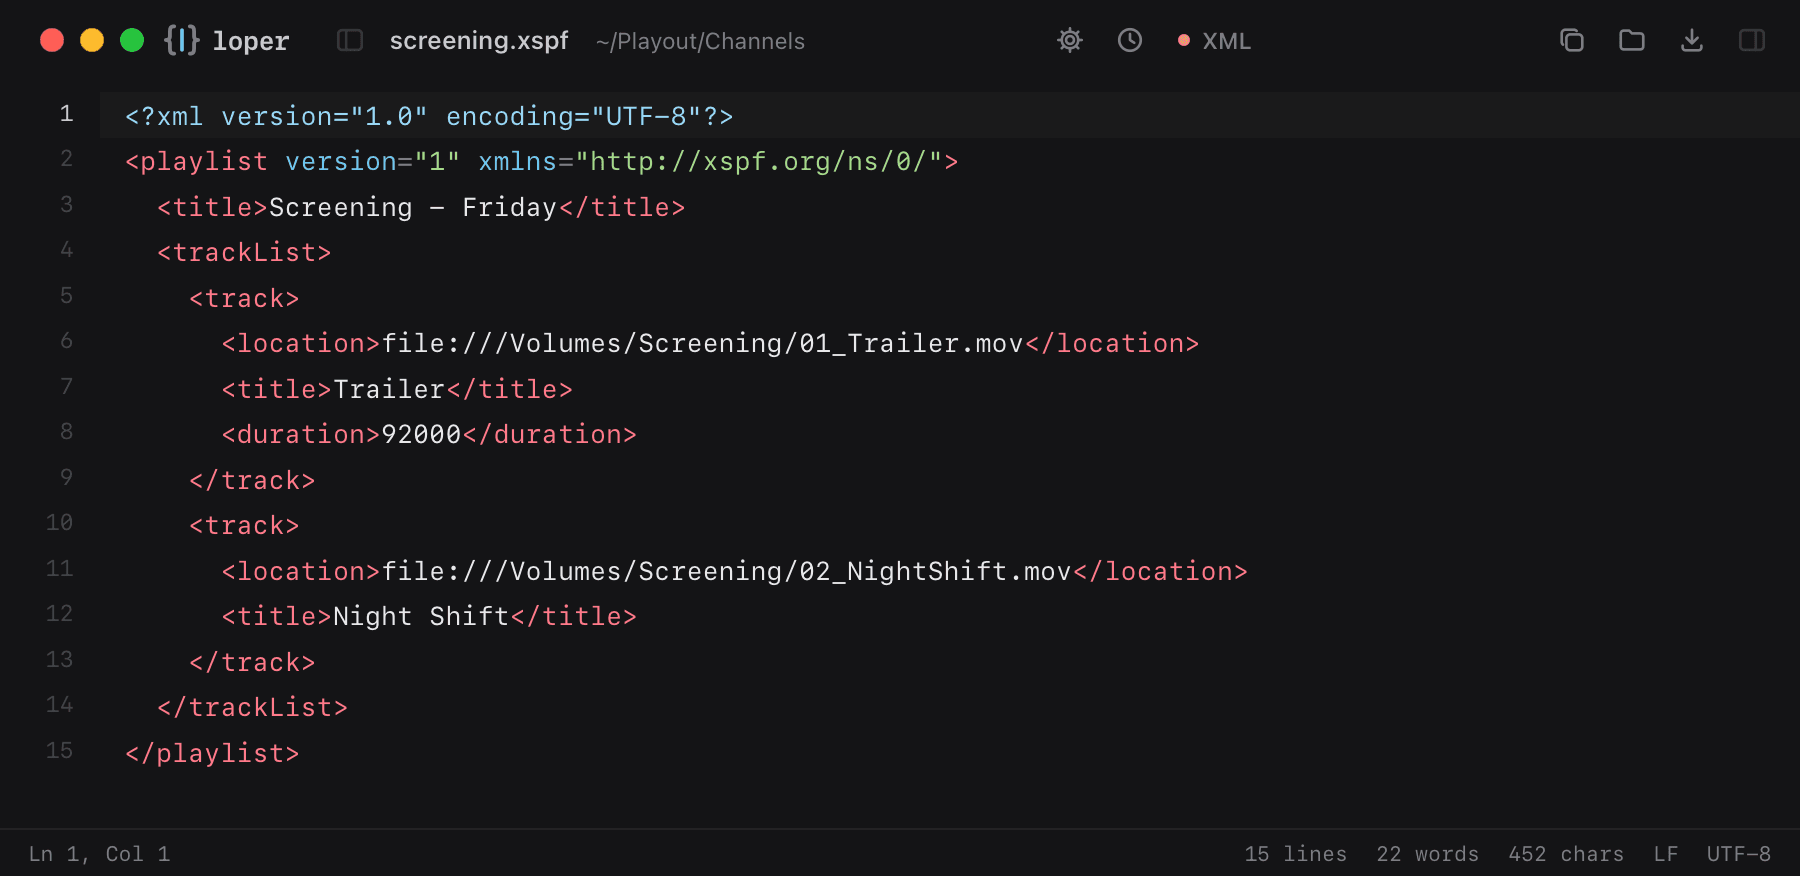1800x876 pixels.
Task: Click the 02_NightShift.mov location path
Action: coord(727,571)
